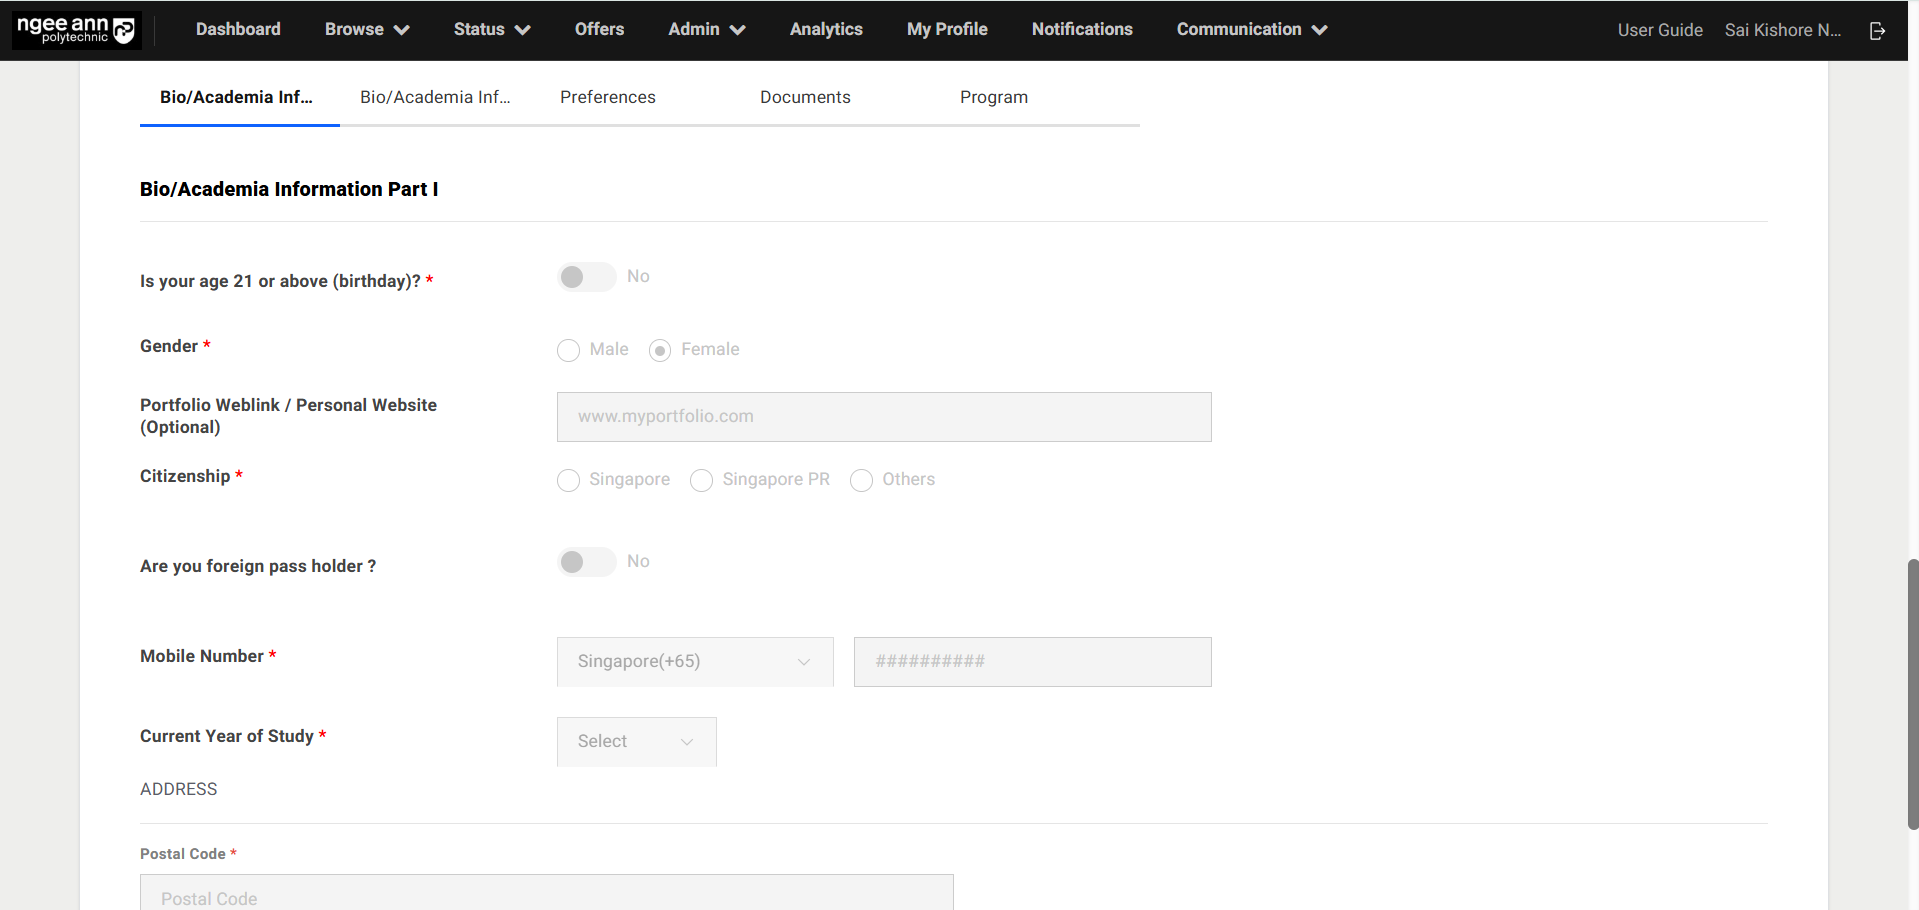This screenshot has width=1919, height=910.
Task: Toggle the foreign pass holder switch
Action: click(x=586, y=562)
